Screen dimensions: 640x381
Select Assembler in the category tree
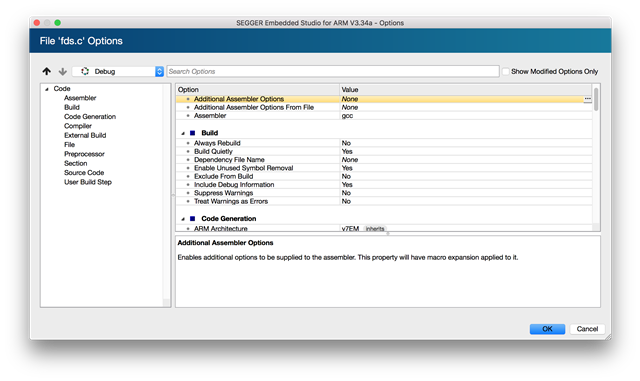coord(80,98)
